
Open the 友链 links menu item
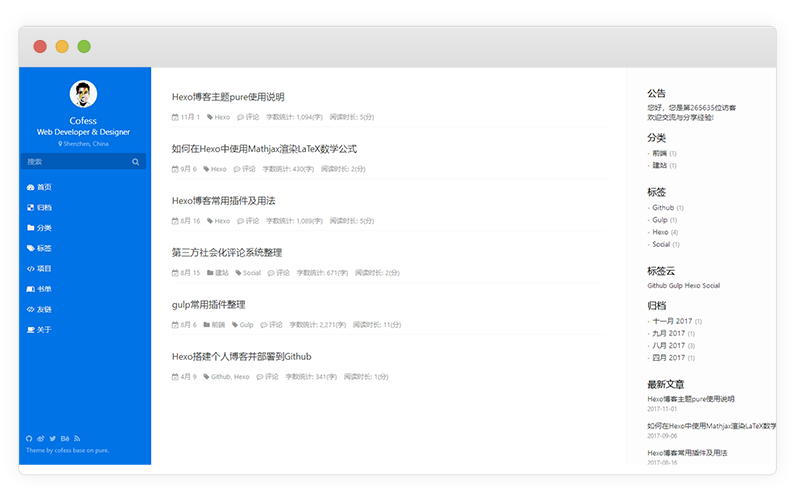(39, 310)
